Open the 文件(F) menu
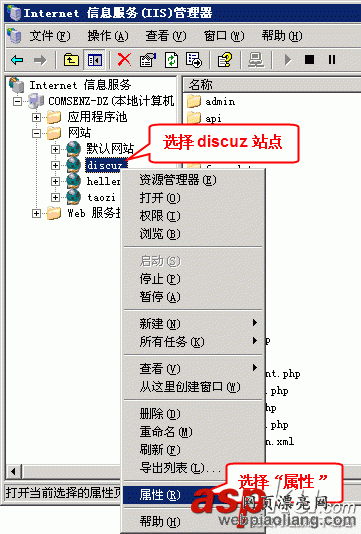 tap(50, 35)
